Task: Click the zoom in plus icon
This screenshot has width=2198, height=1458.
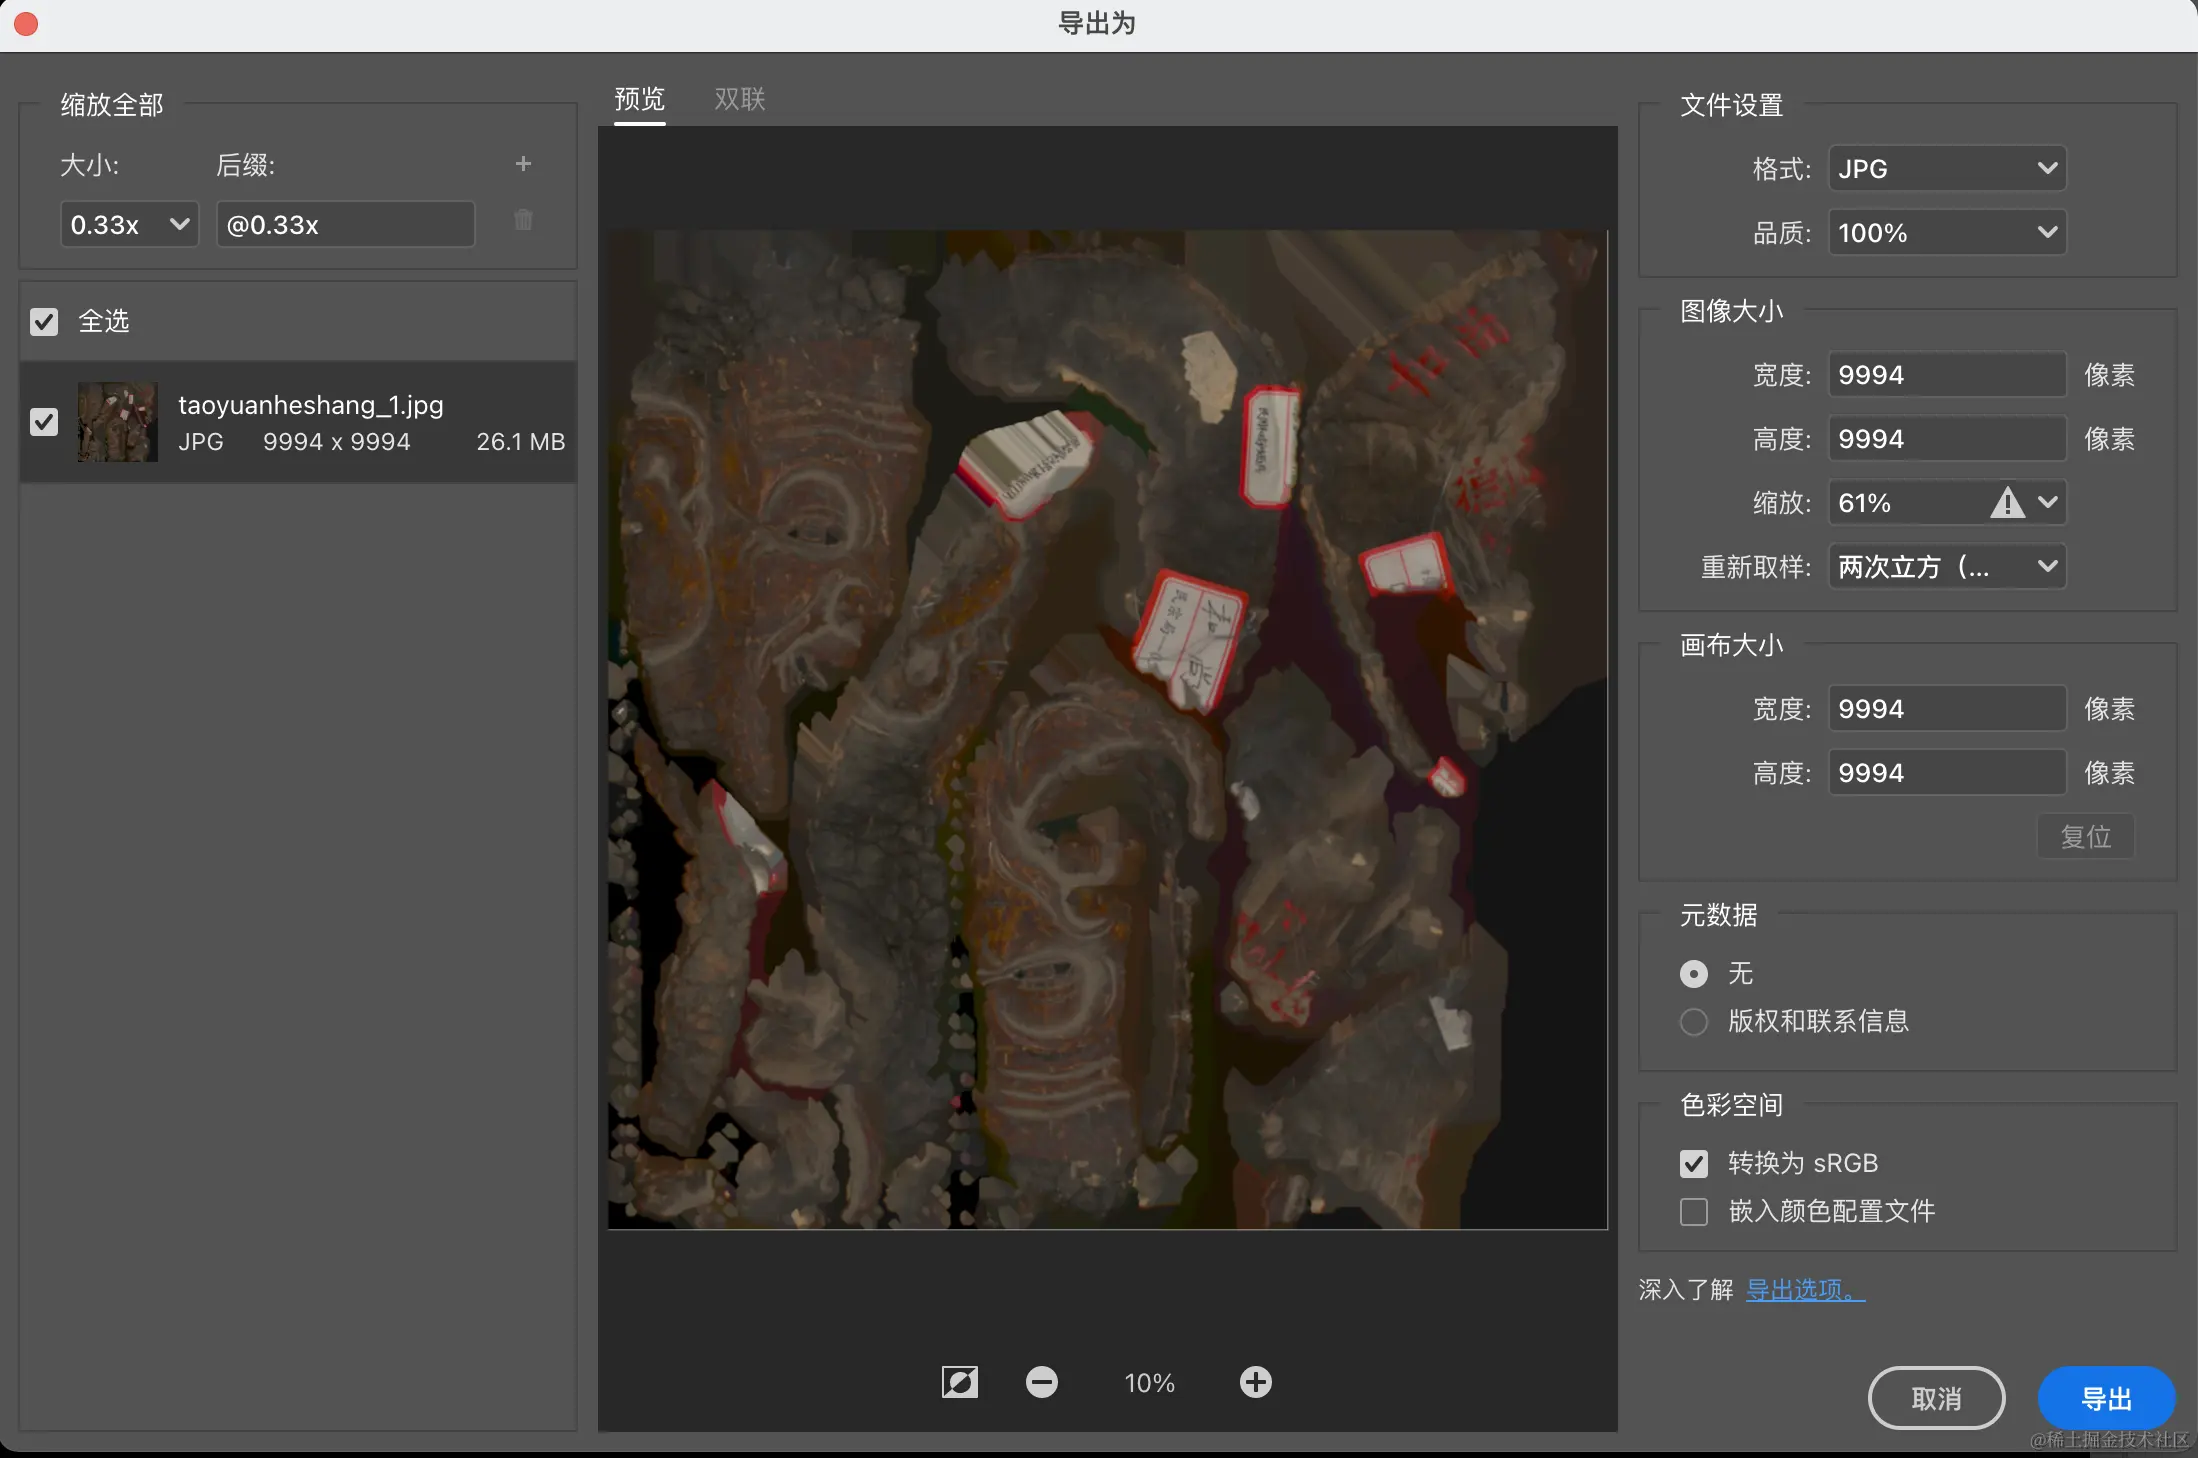Action: click(1255, 1382)
